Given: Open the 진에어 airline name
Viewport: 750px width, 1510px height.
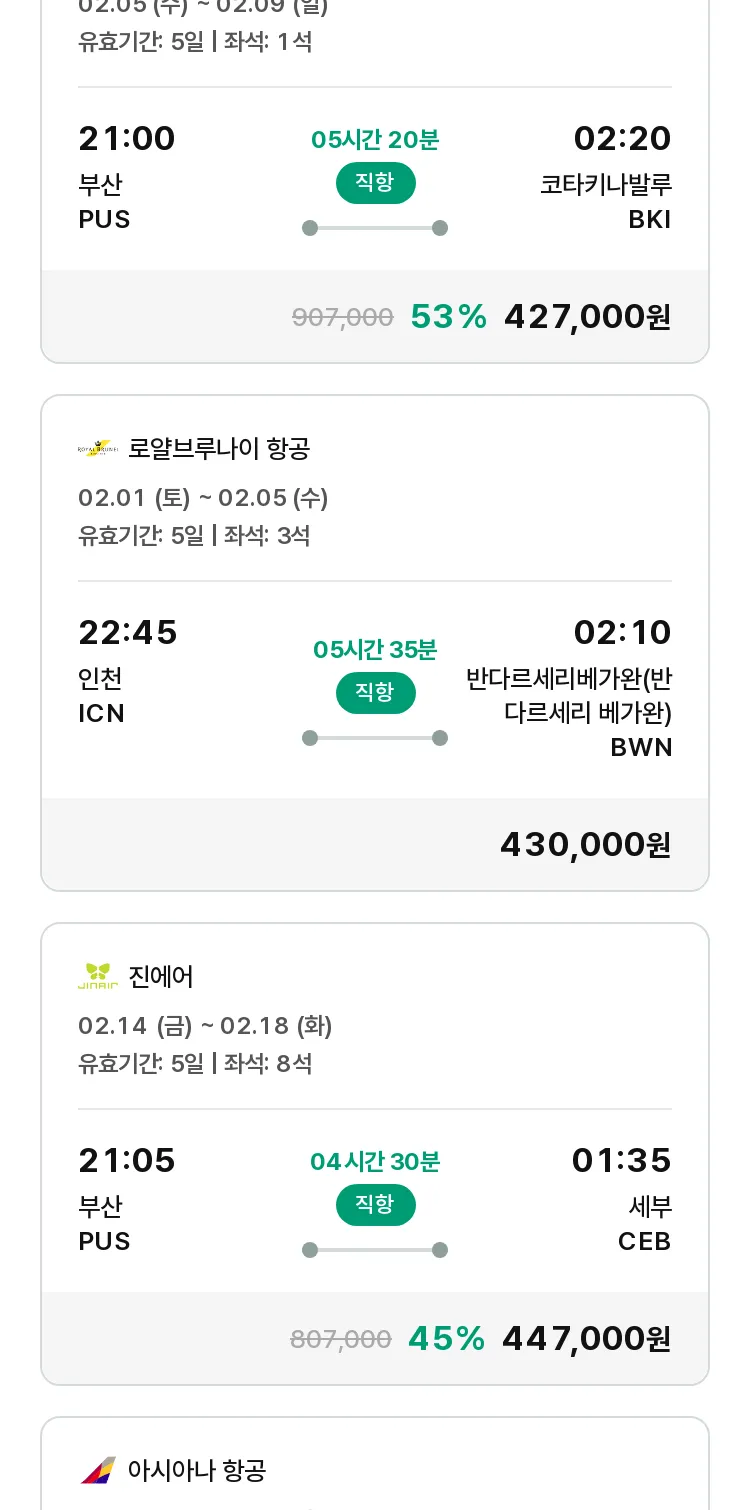Looking at the screenshot, I should (x=161, y=976).
